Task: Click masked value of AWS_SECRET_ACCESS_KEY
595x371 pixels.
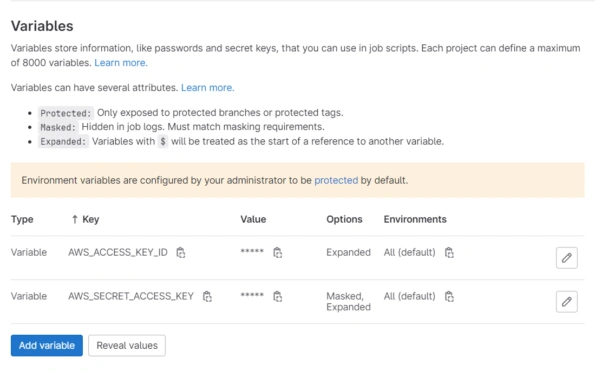Action: click(252, 295)
